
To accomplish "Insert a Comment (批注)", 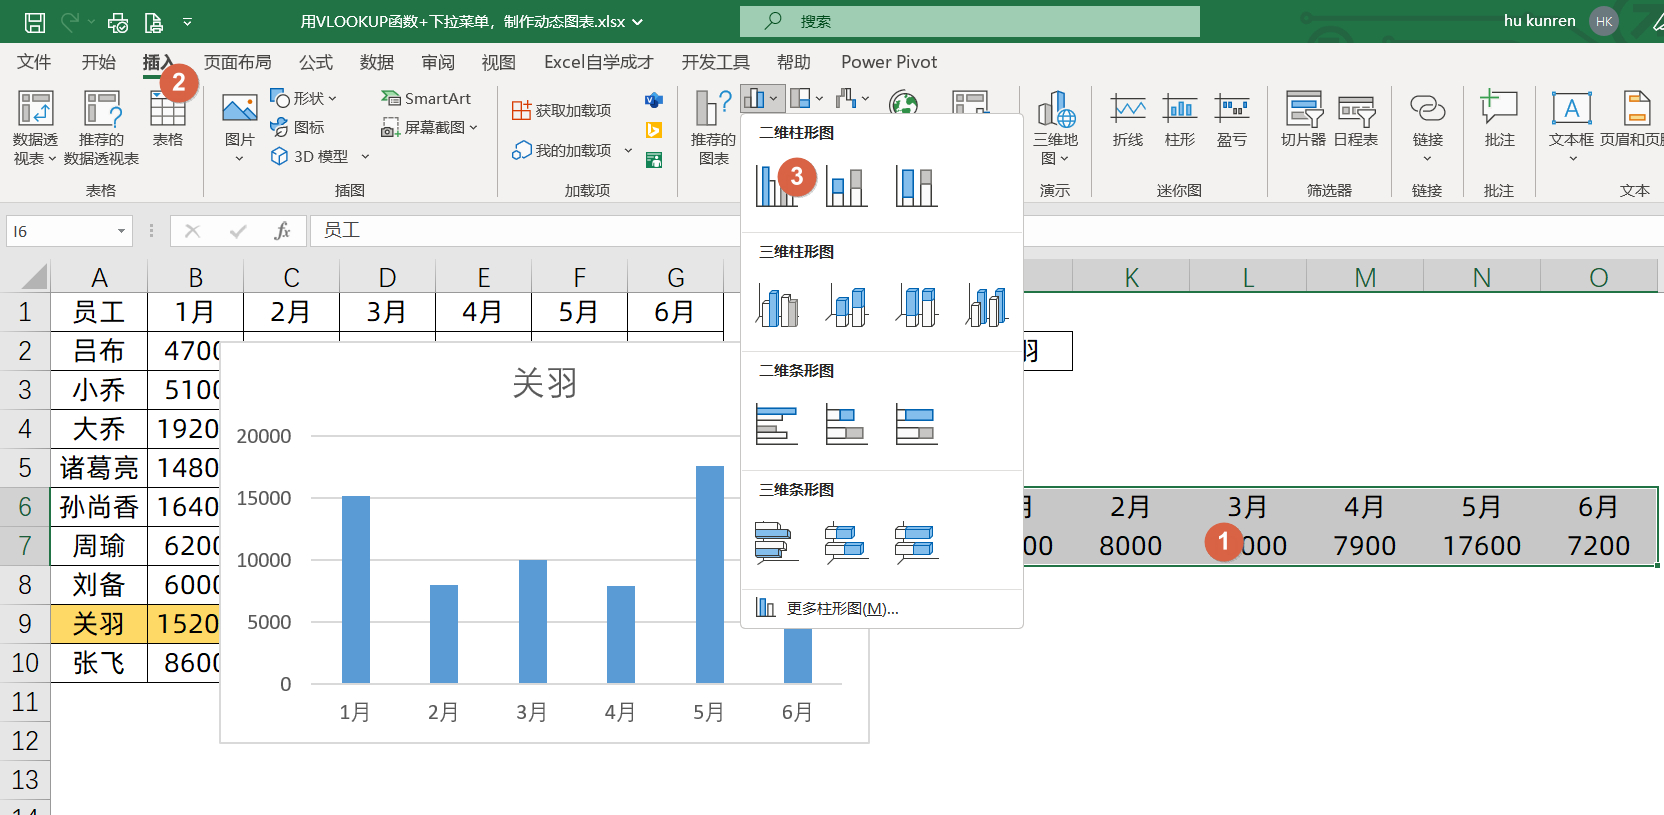I will (x=1499, y=119).
